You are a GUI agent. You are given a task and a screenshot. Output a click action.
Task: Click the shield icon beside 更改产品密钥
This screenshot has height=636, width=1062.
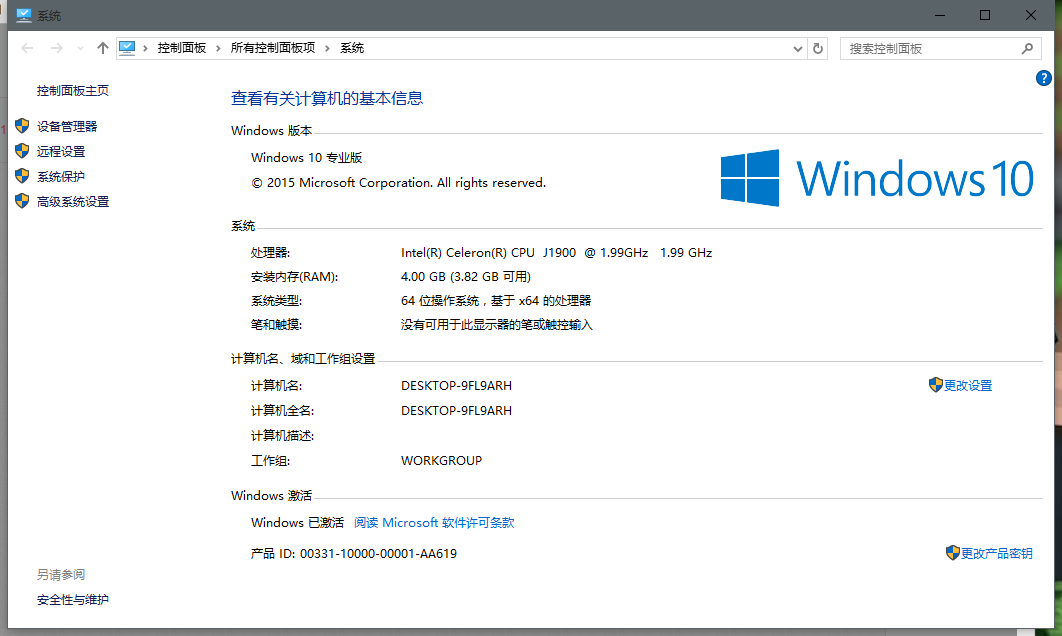(x=952, y=553)
